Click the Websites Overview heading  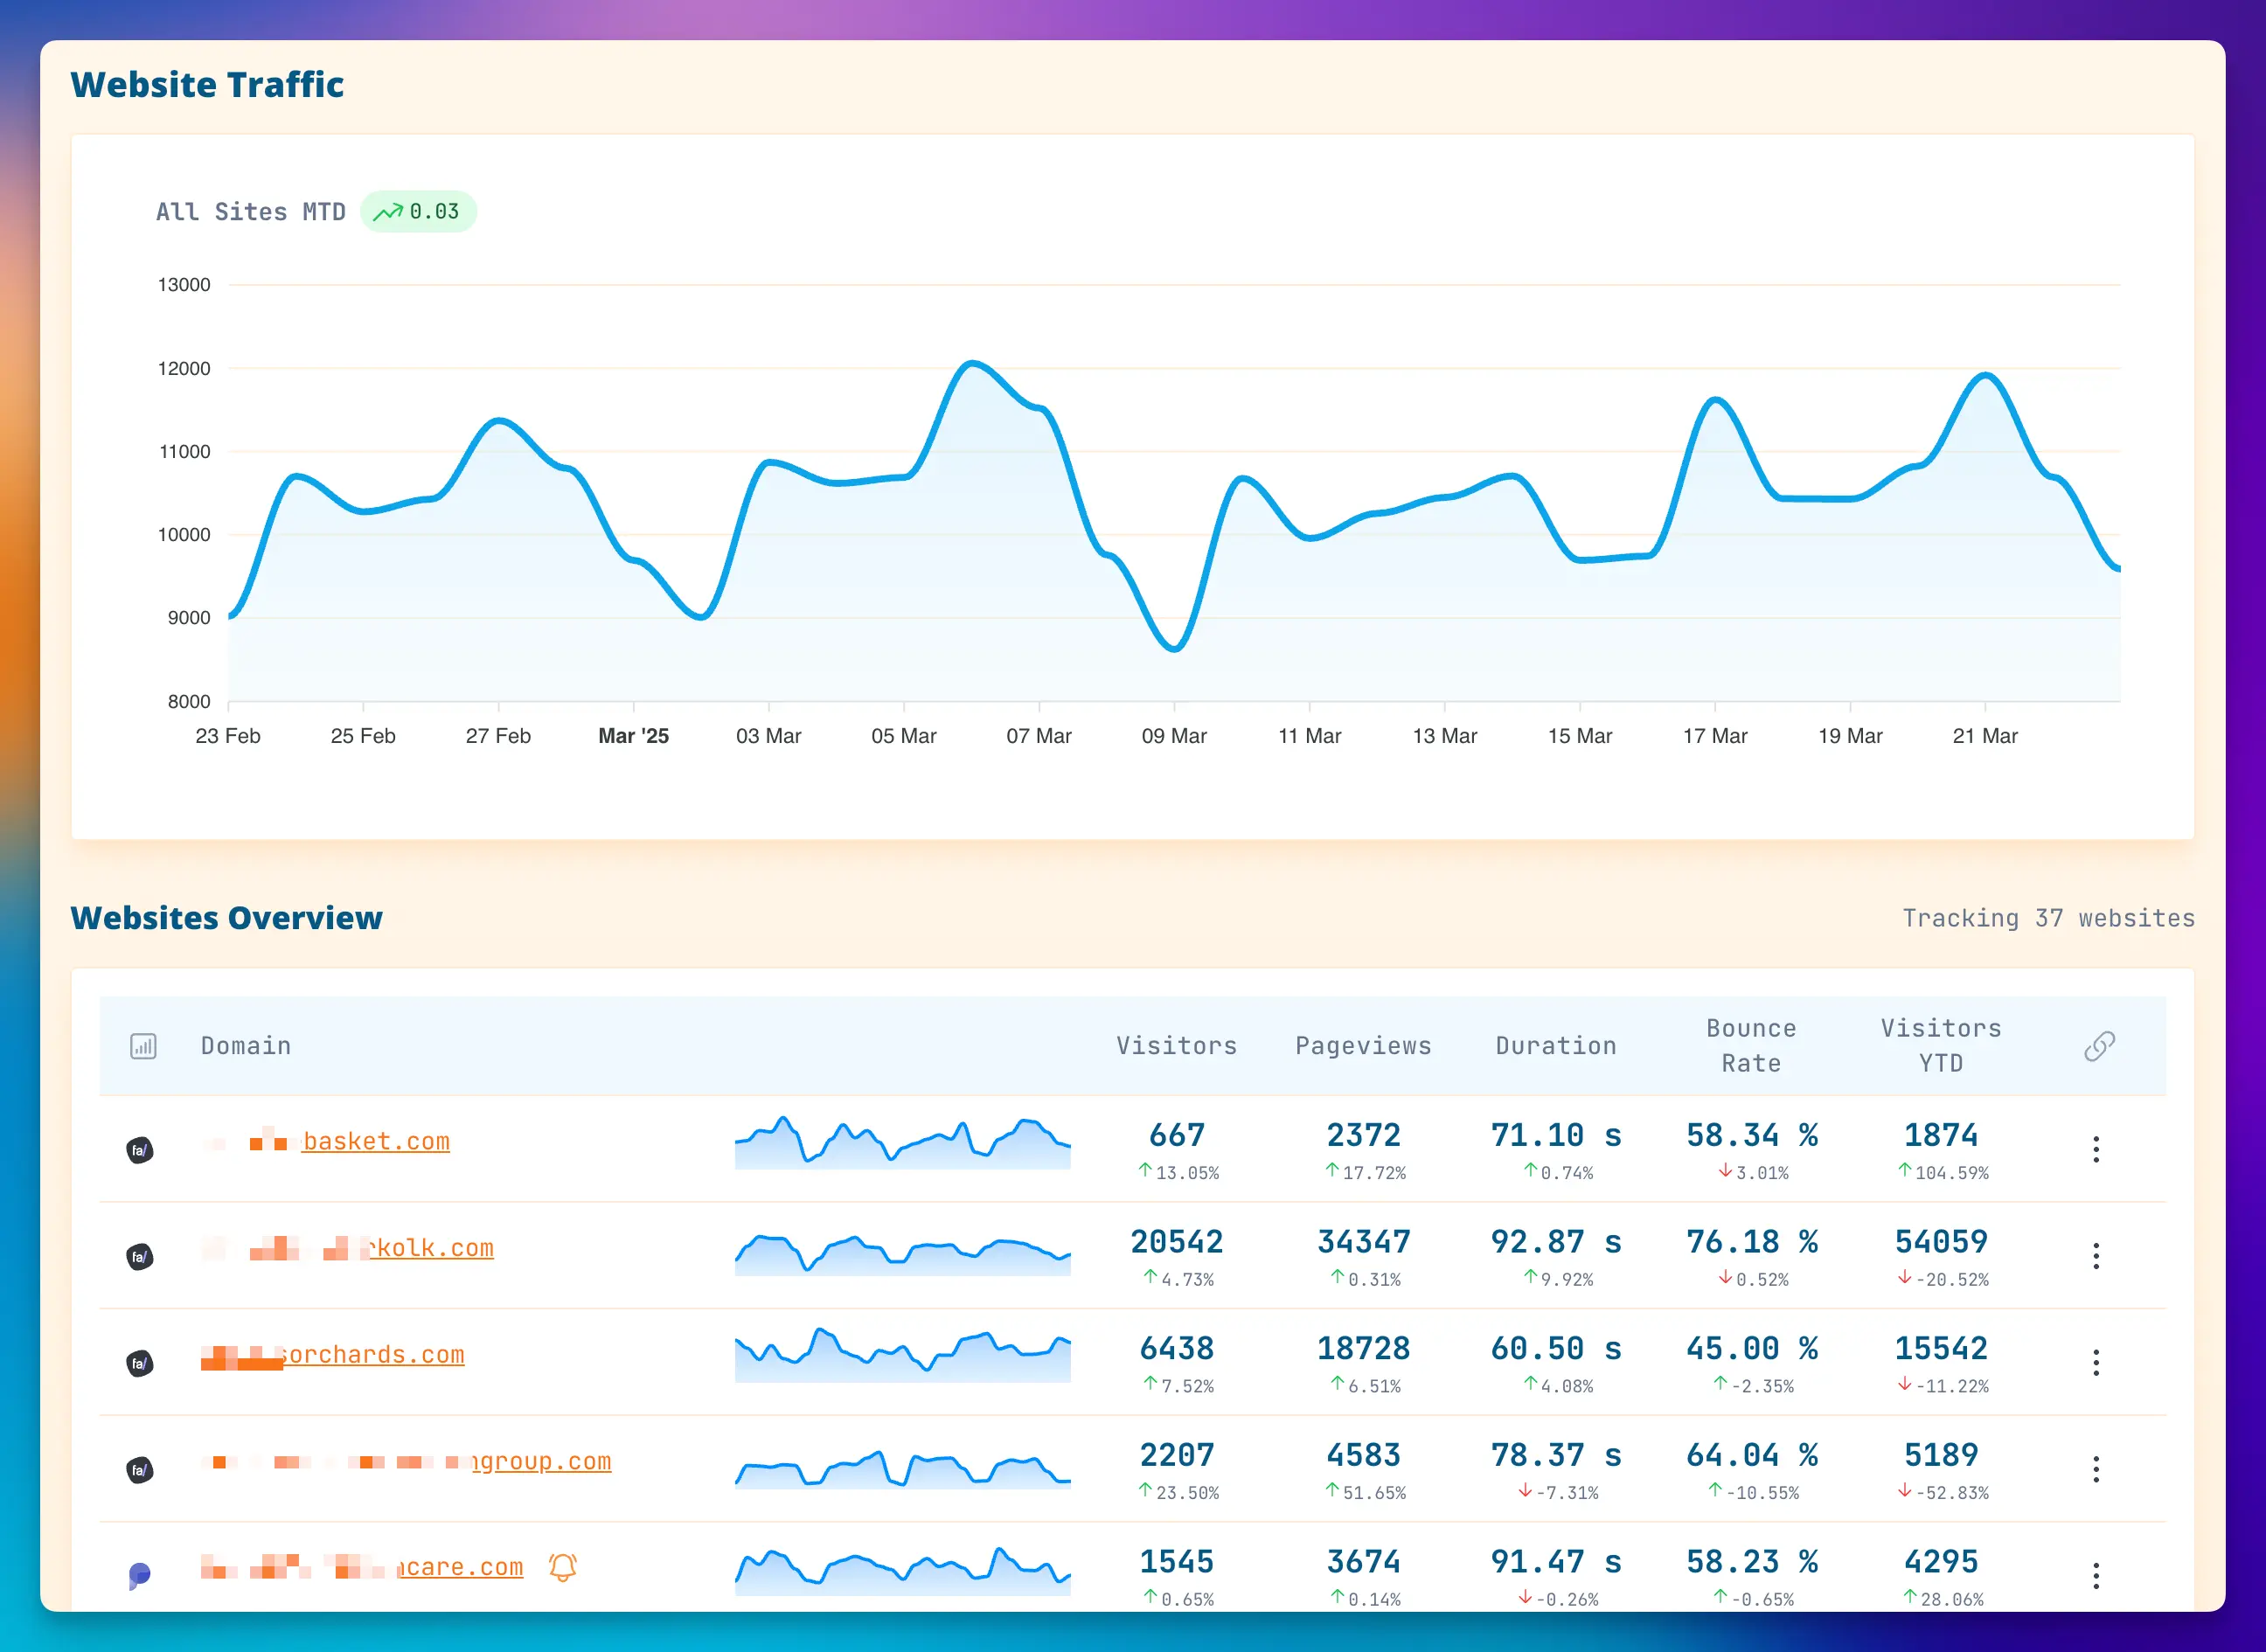[x=227, y=918]
